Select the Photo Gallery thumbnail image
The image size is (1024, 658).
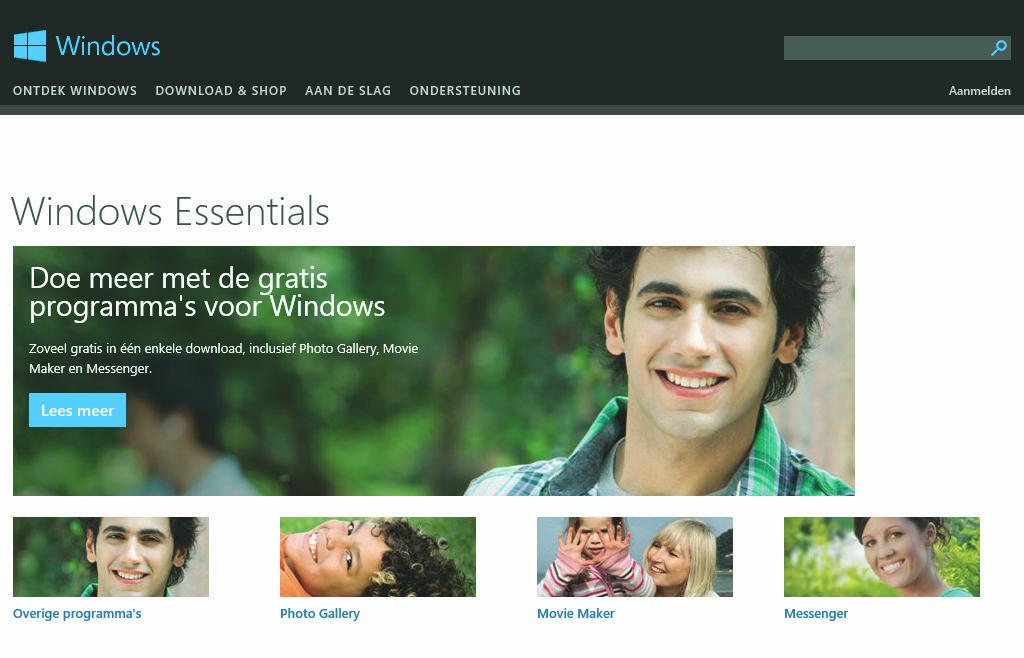tap(378, 557)
